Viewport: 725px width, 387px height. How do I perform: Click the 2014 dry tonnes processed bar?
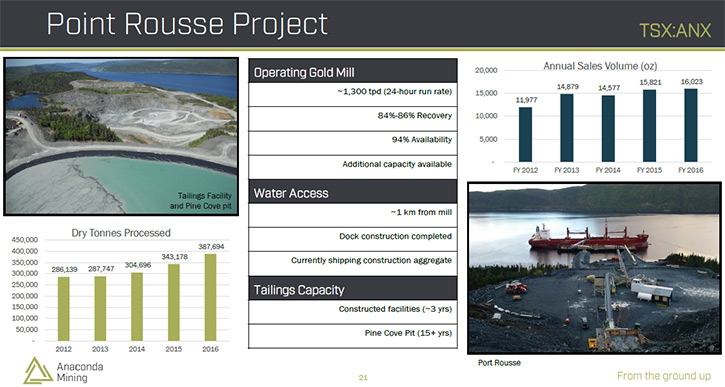pyautogui.click(x=137, y=307)
